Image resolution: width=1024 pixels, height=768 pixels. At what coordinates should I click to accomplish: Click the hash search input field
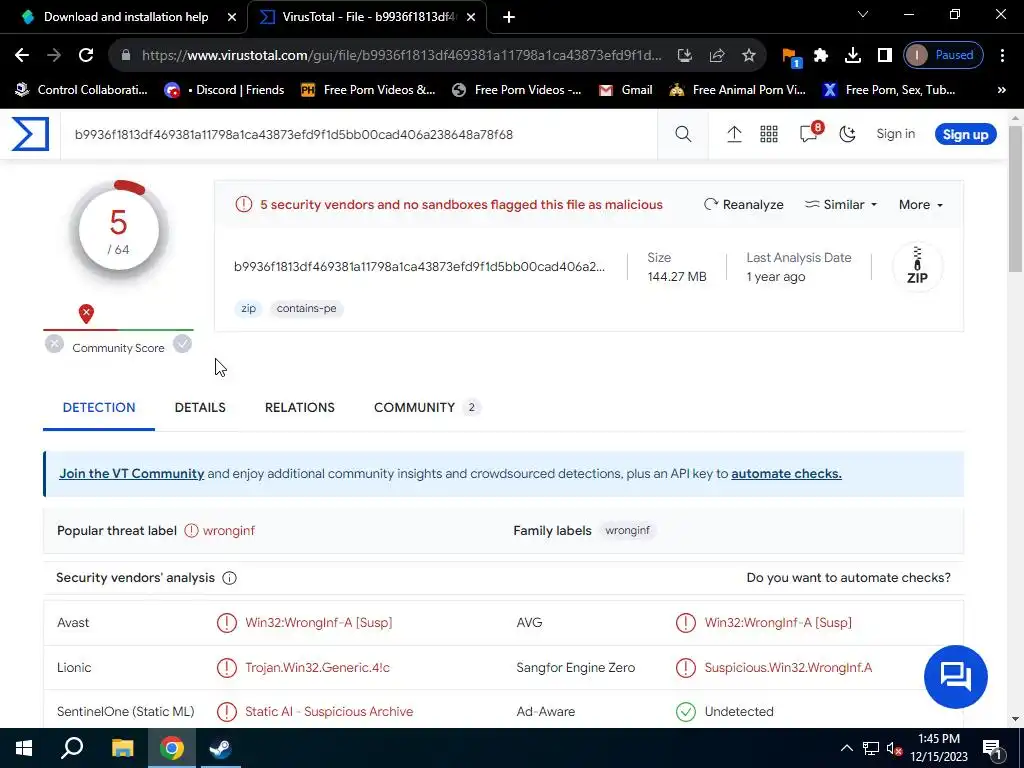(359, 135)
